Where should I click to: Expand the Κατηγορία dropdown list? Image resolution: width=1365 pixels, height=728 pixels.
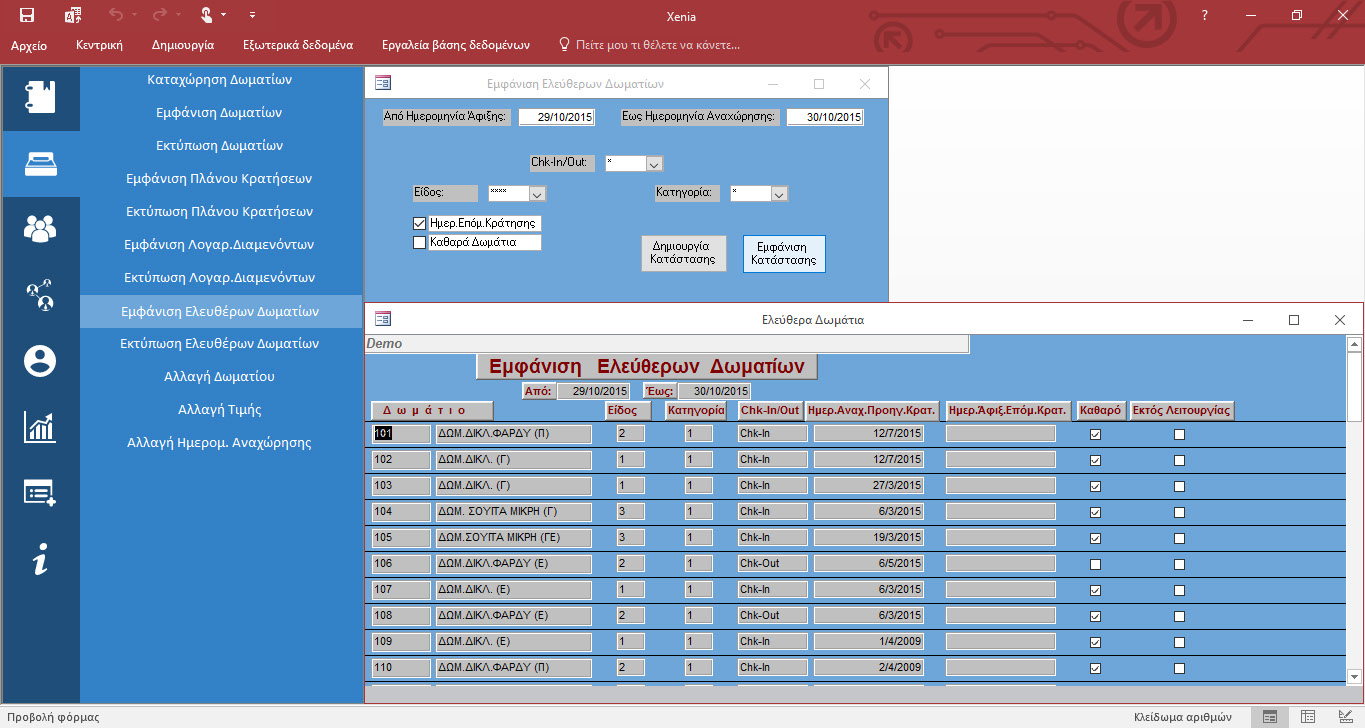pos(780,194)
